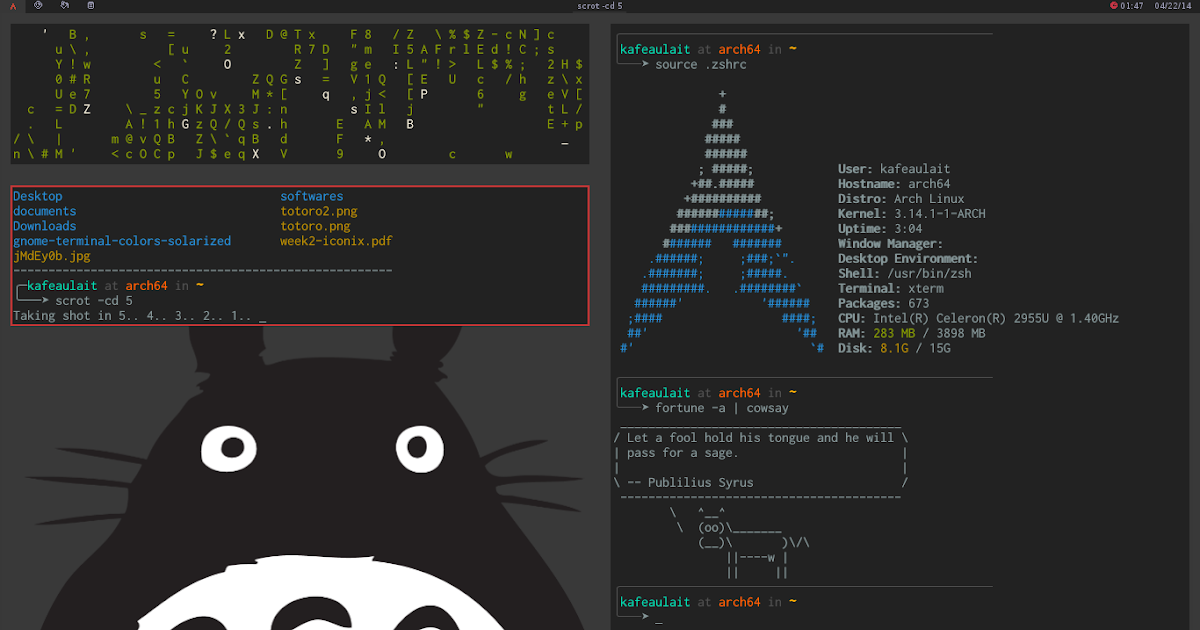
Task: Click the 'pass for a sage.' quote line
Action: tap(683, 453)
